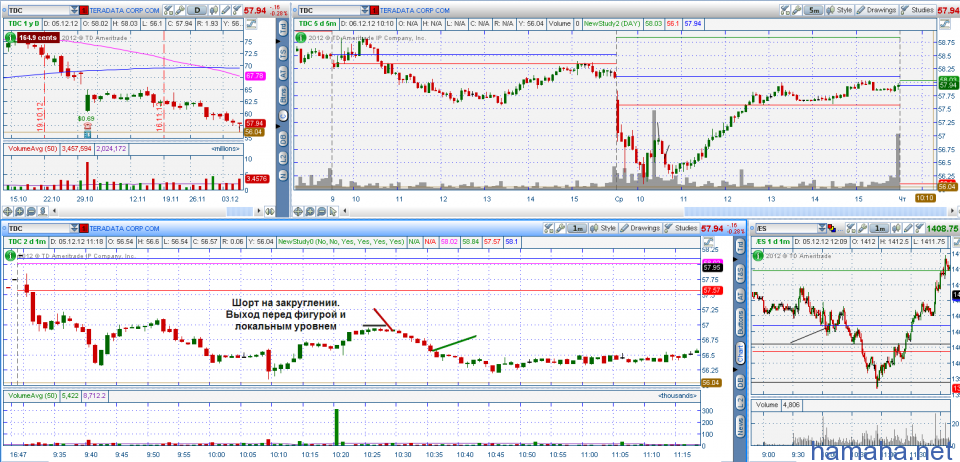Screen dimensions: 960x462
Task: Click red flag icon beside daily chart symbol
Action: [84, 10]
